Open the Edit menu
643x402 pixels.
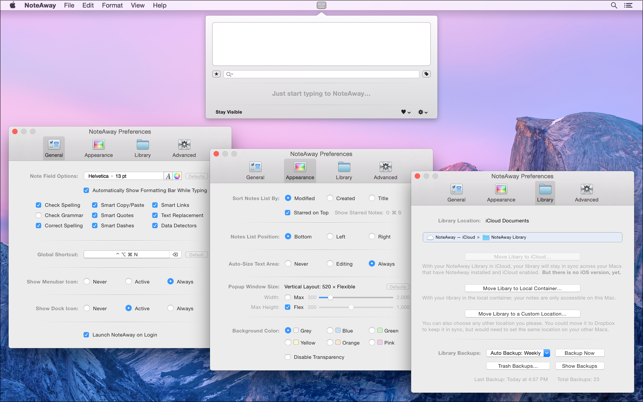(88, 5)
